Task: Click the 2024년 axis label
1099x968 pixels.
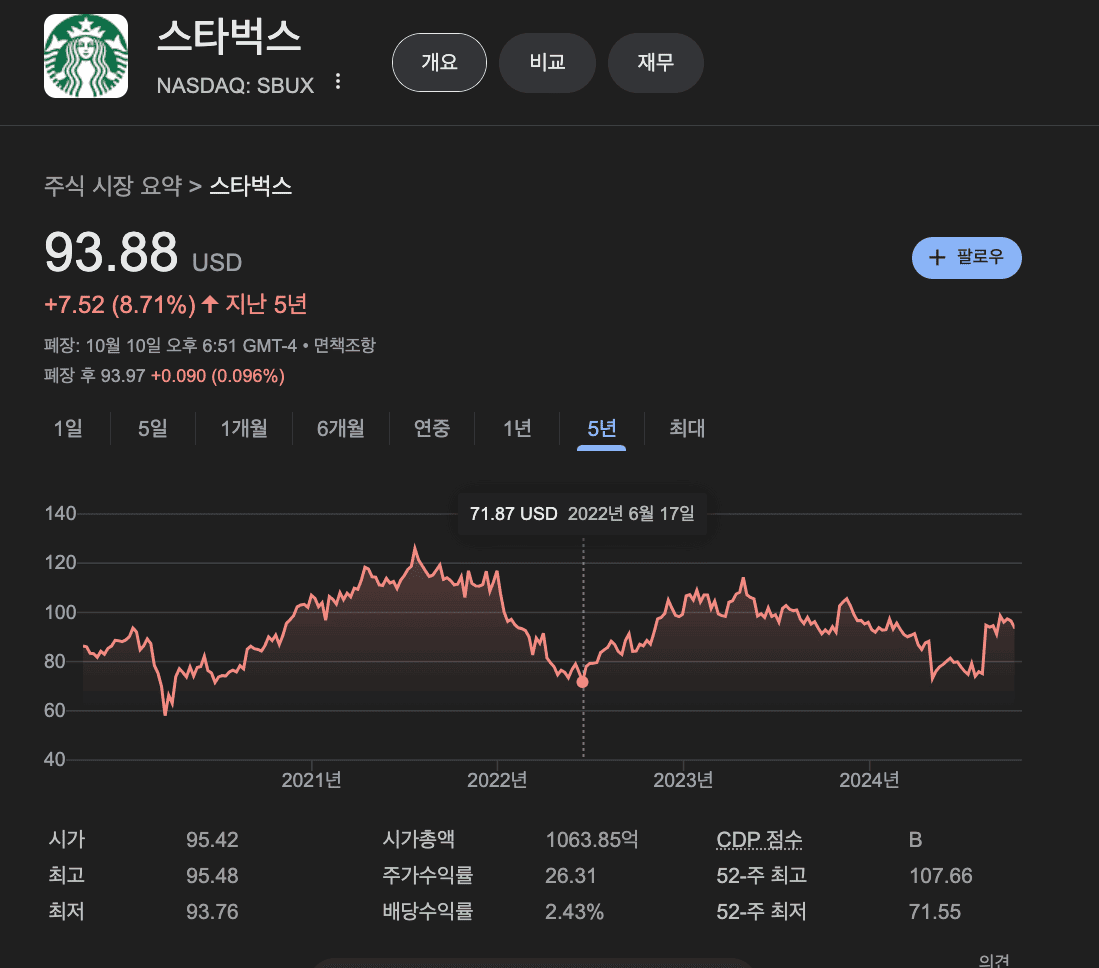Action: (869, 780)
